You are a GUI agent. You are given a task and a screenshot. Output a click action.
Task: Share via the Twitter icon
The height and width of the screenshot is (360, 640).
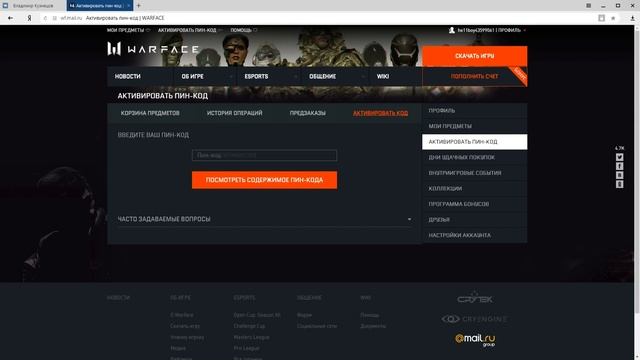pos(620,157)
